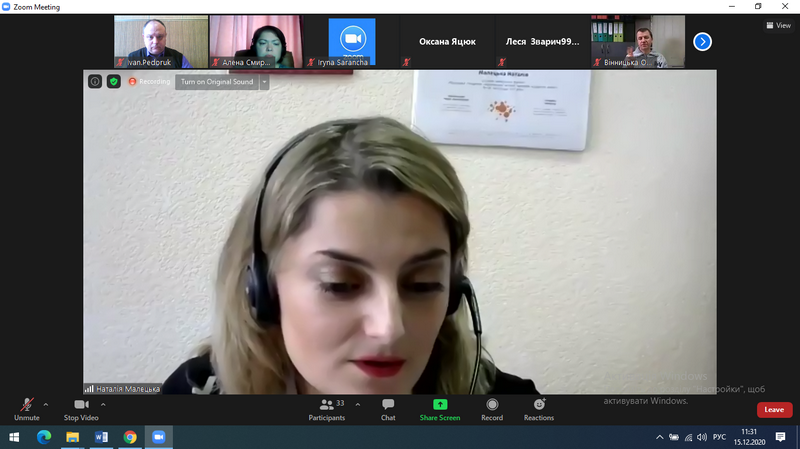This screenshot has height=449, width=800.
Task: Open Word from taskbar
Action: point(101,437)
